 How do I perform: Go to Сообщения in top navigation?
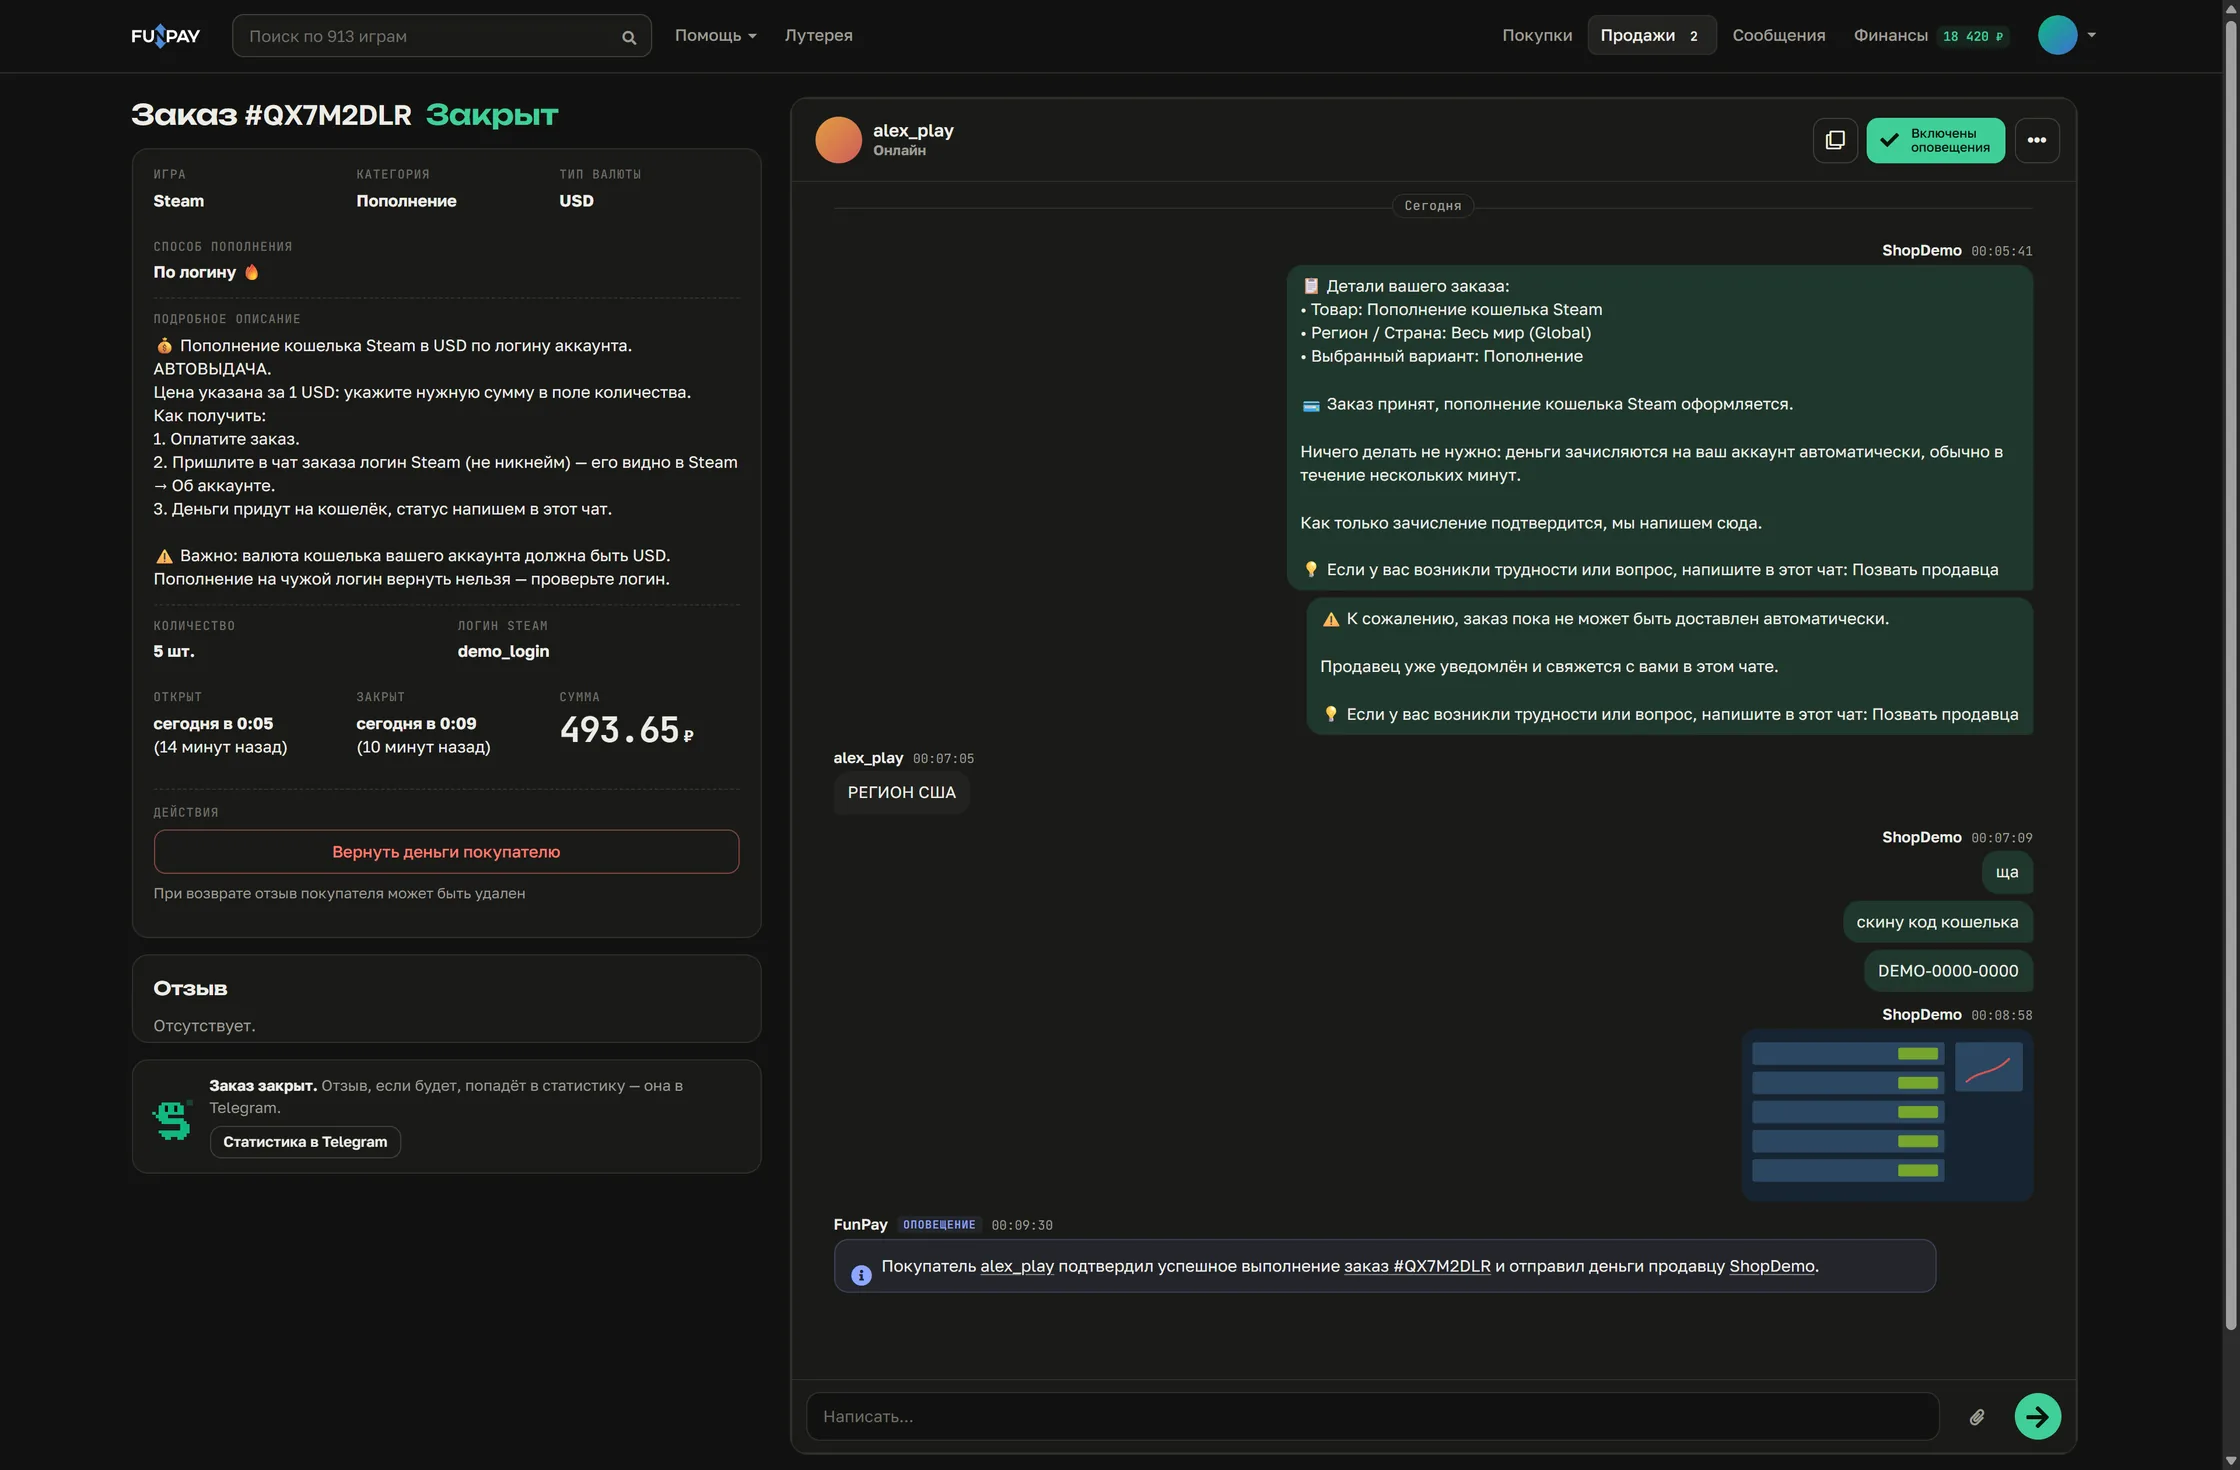pos(1778,36)
